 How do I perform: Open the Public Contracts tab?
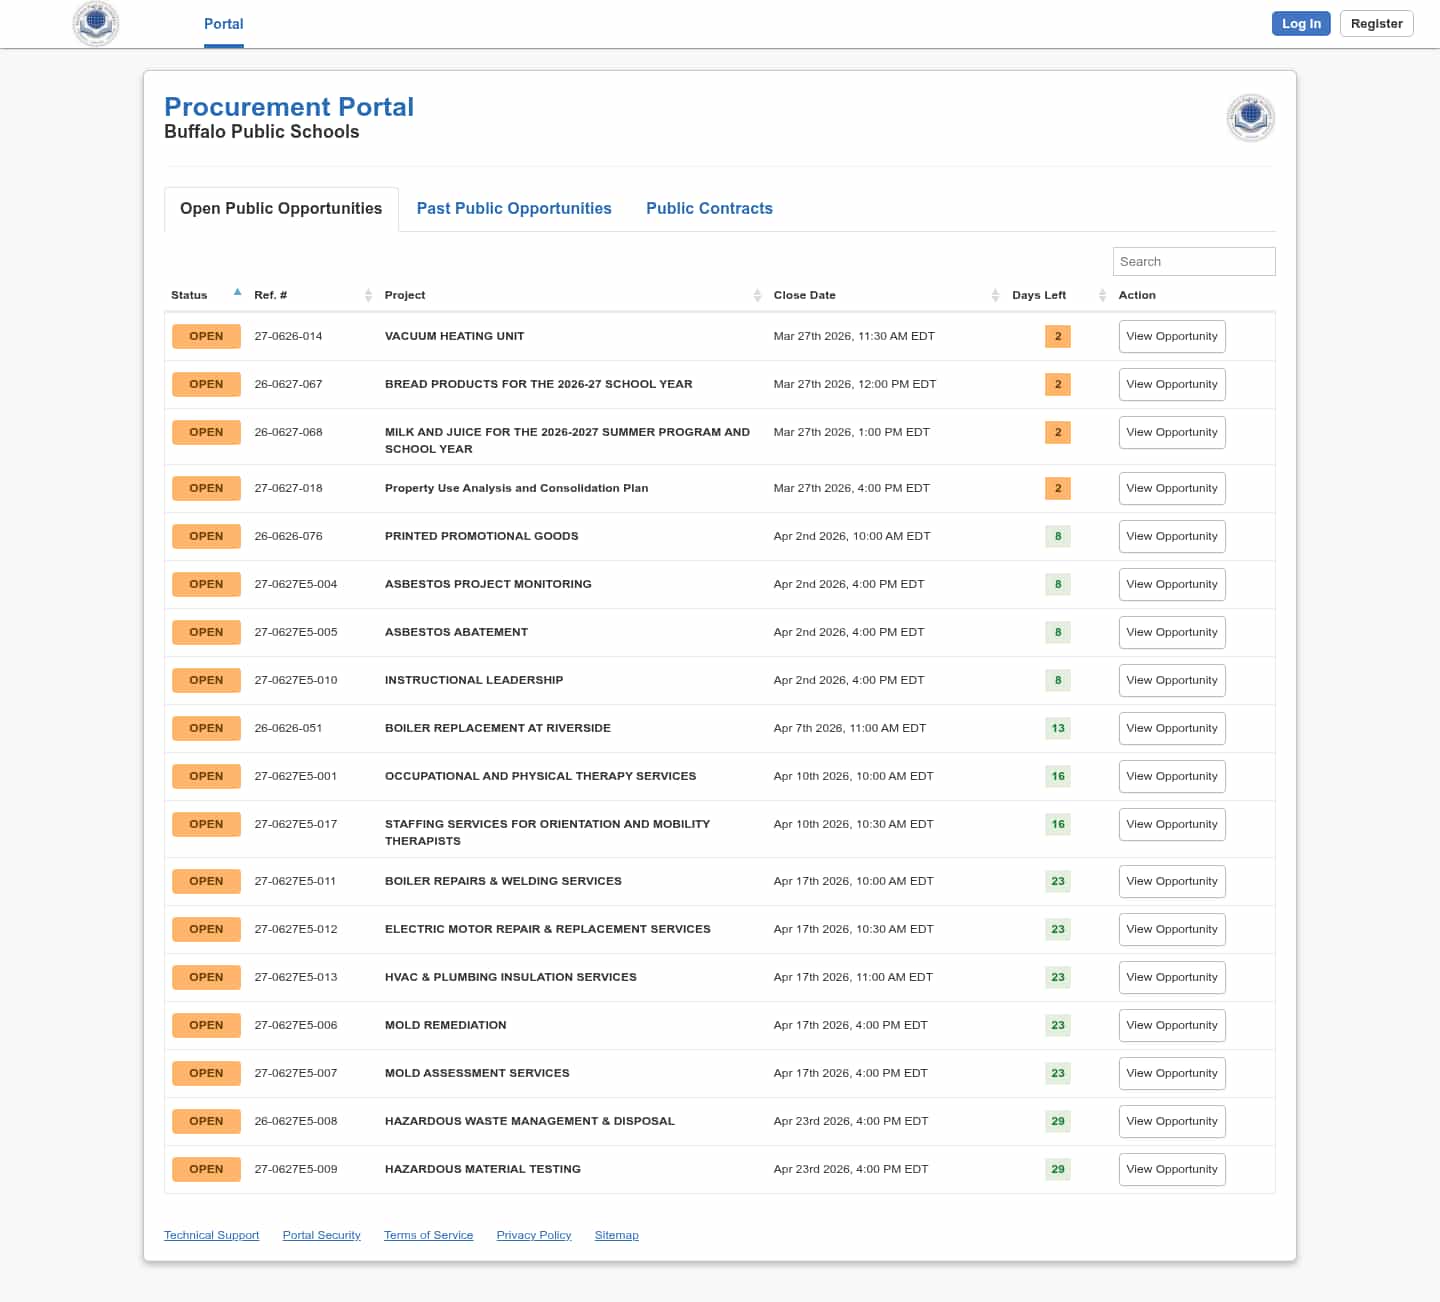[709, 208]
